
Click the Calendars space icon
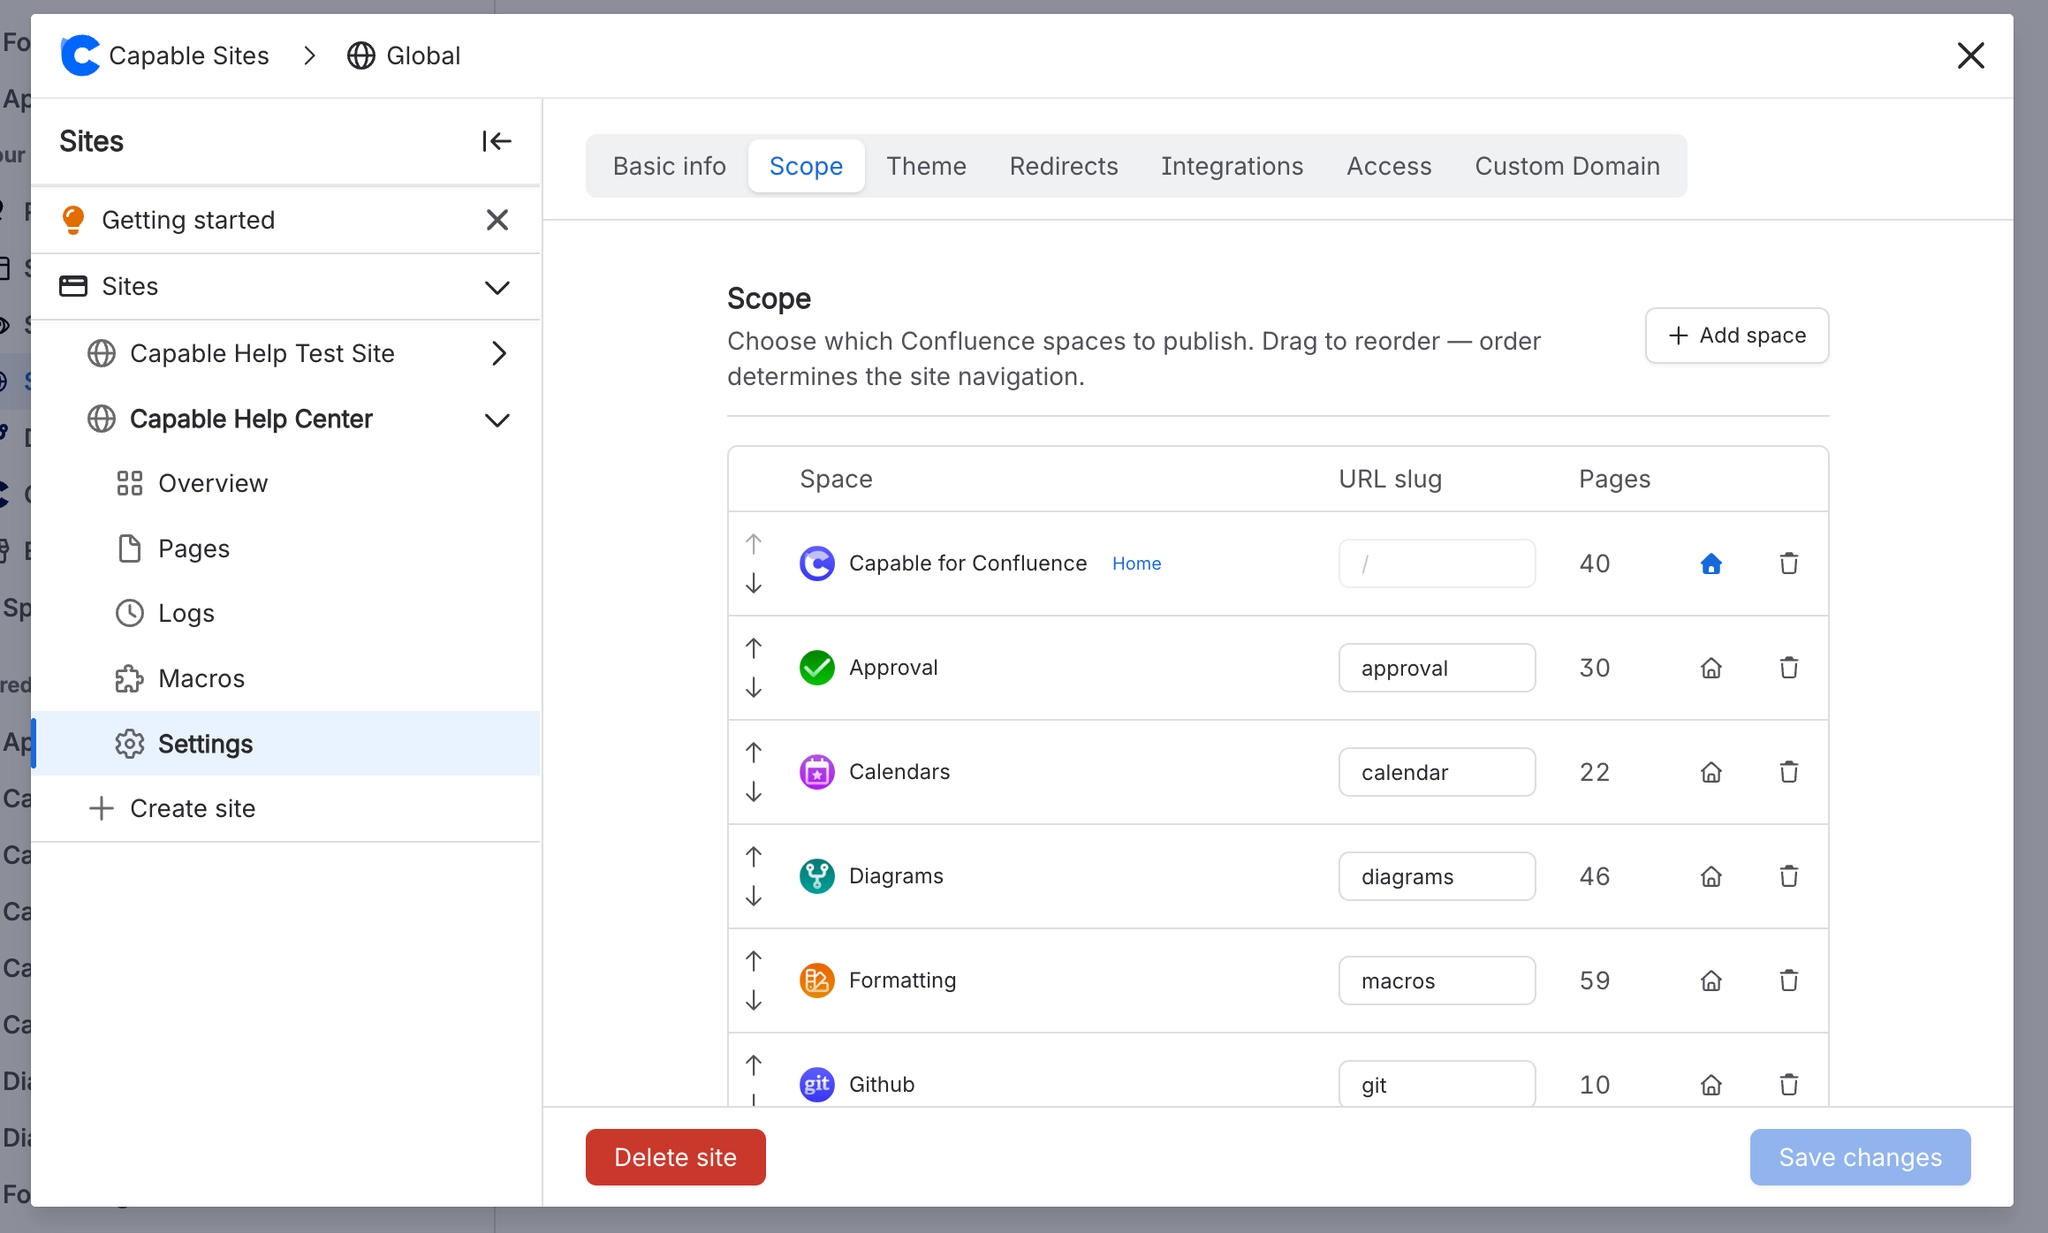tap(817, 772)
